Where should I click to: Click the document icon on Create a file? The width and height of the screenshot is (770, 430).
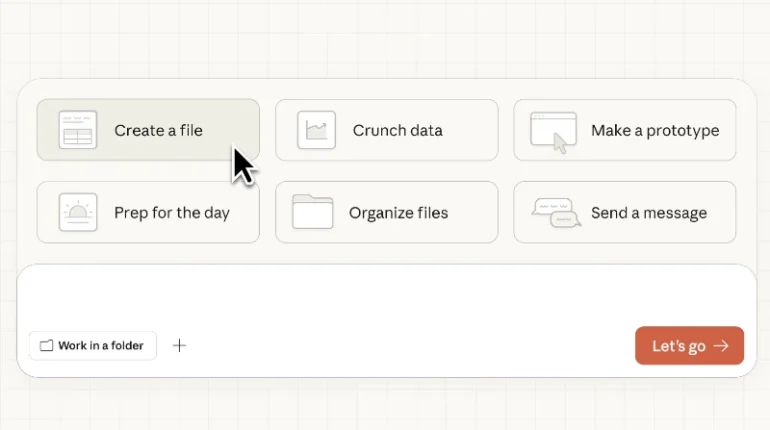pos(77,130)
